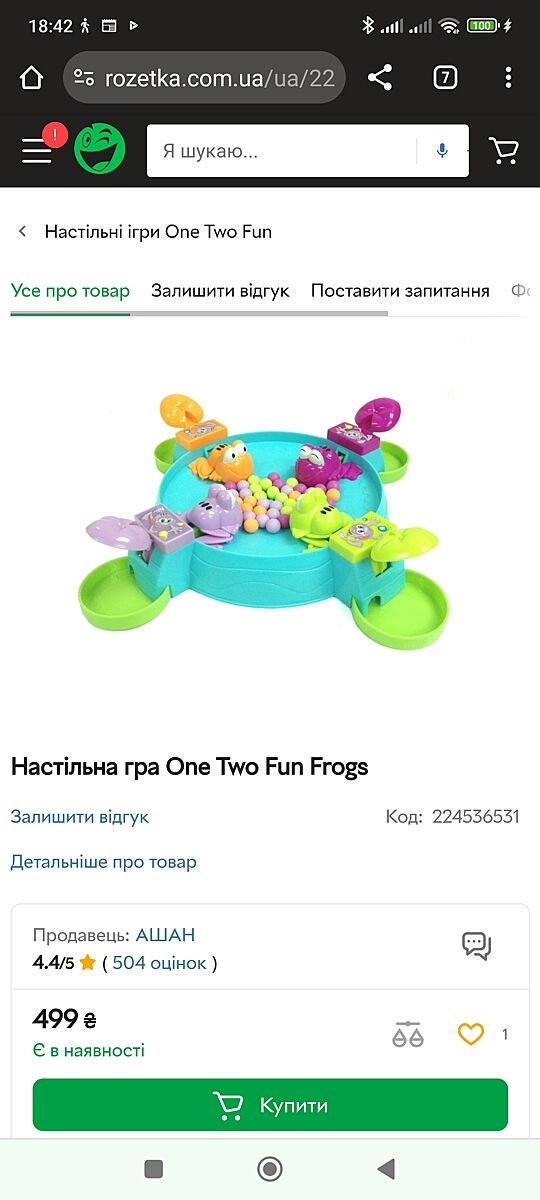Tap the browser share icon
This screenshot has height=1200, width=540.
[380, 77]
